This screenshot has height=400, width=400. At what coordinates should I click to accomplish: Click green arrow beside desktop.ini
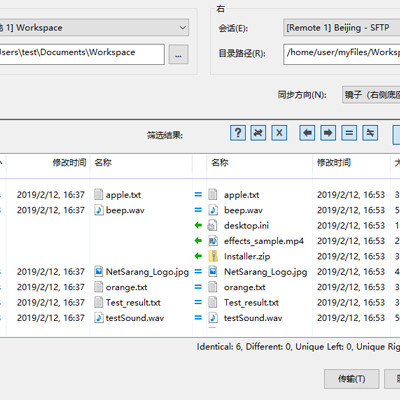(x=198, y=226)
